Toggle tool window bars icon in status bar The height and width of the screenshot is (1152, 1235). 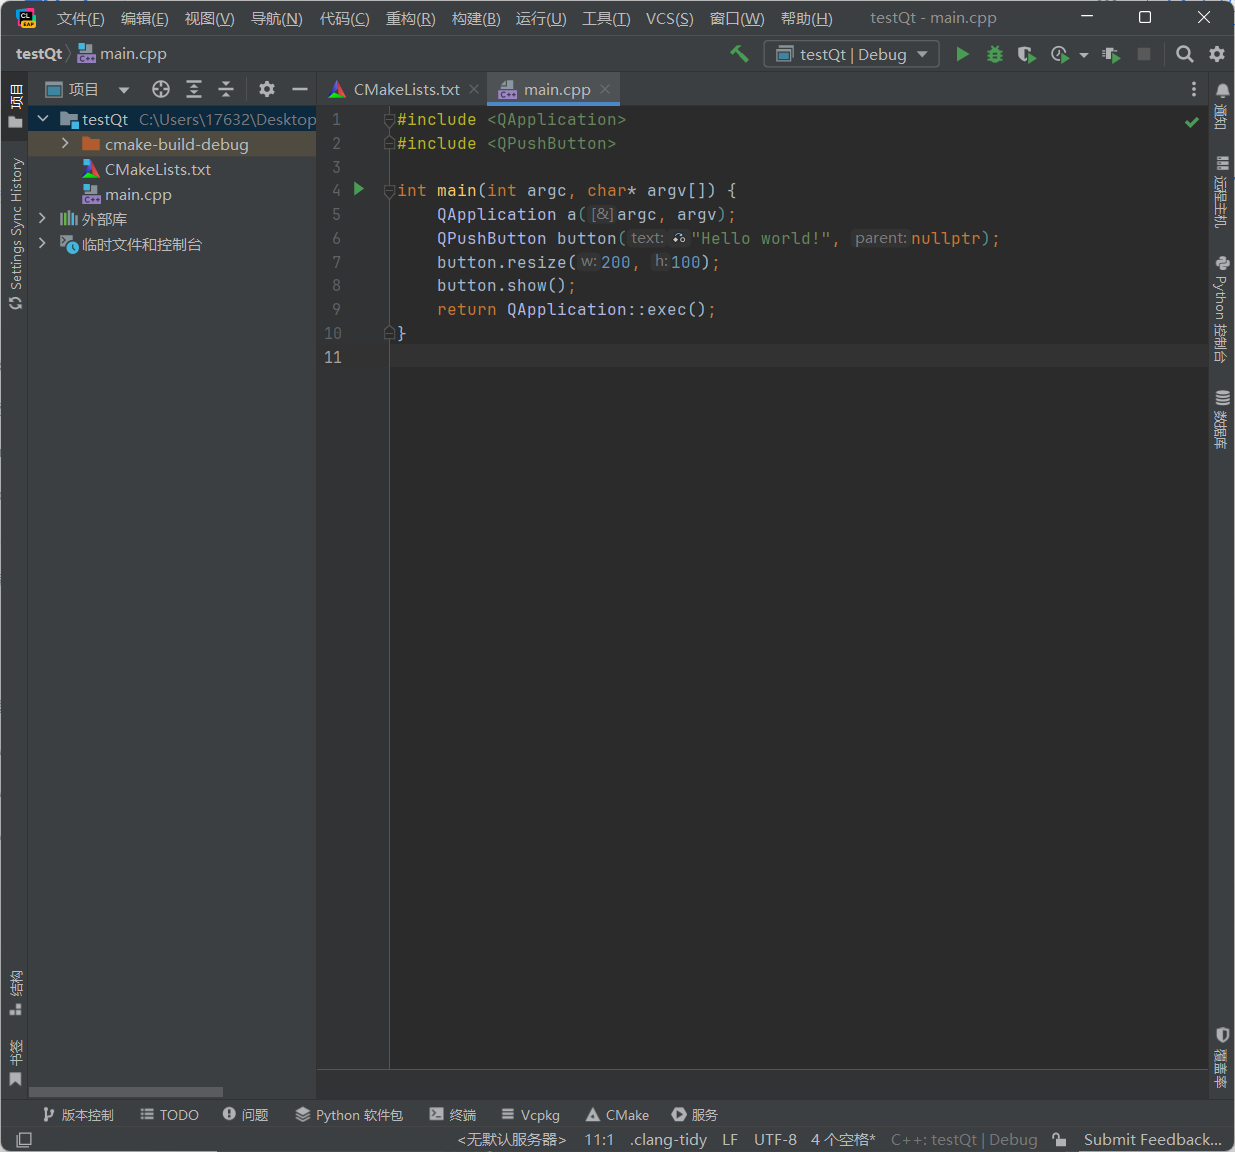[x=24, y=1139]
